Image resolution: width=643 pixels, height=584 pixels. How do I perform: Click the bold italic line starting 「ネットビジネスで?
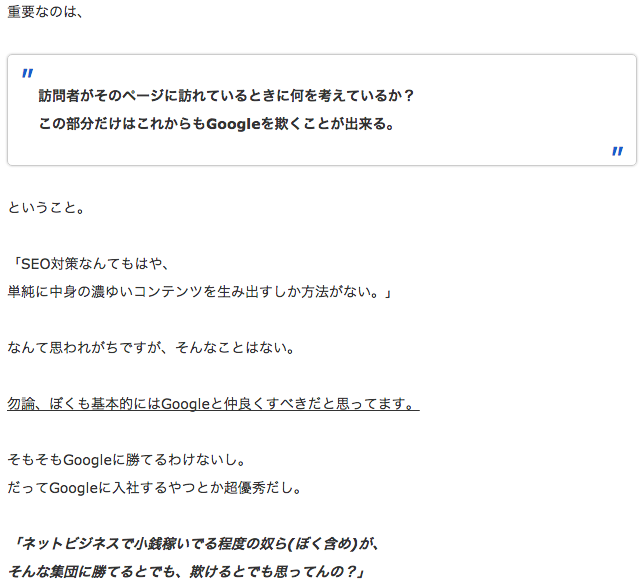(x=199, y=544)
